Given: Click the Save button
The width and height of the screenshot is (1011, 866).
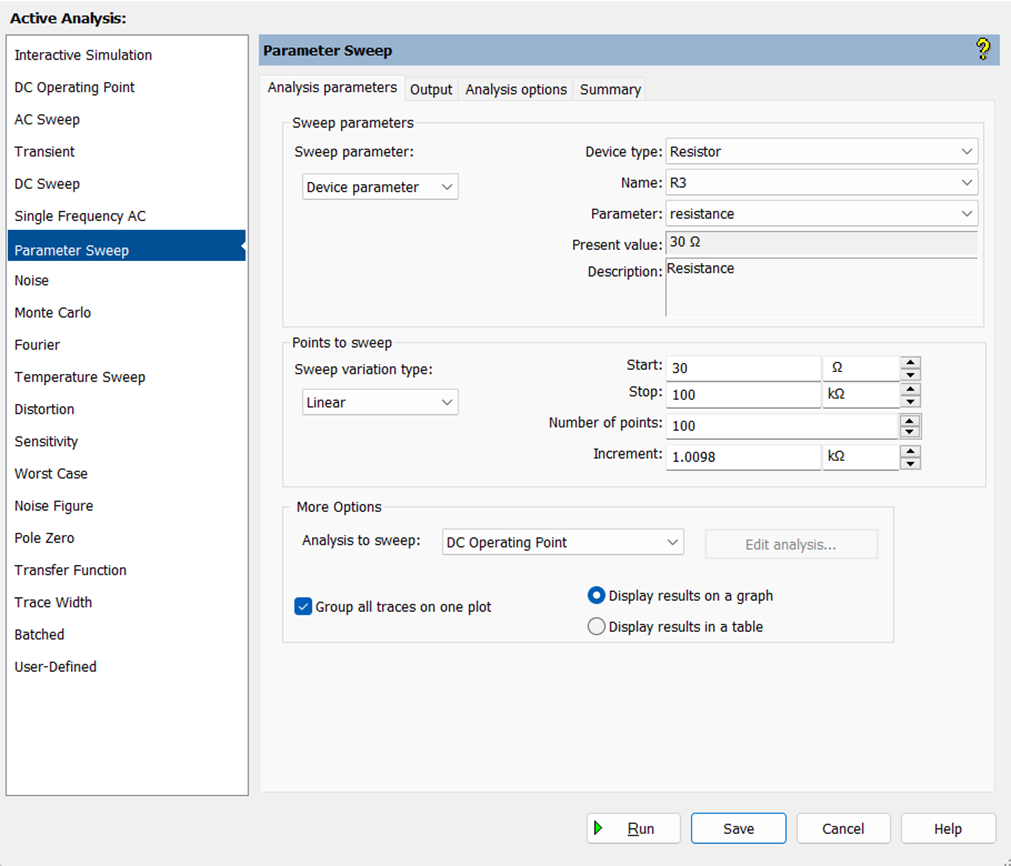Looking at the screenshot, I should [x=738, y=828].
